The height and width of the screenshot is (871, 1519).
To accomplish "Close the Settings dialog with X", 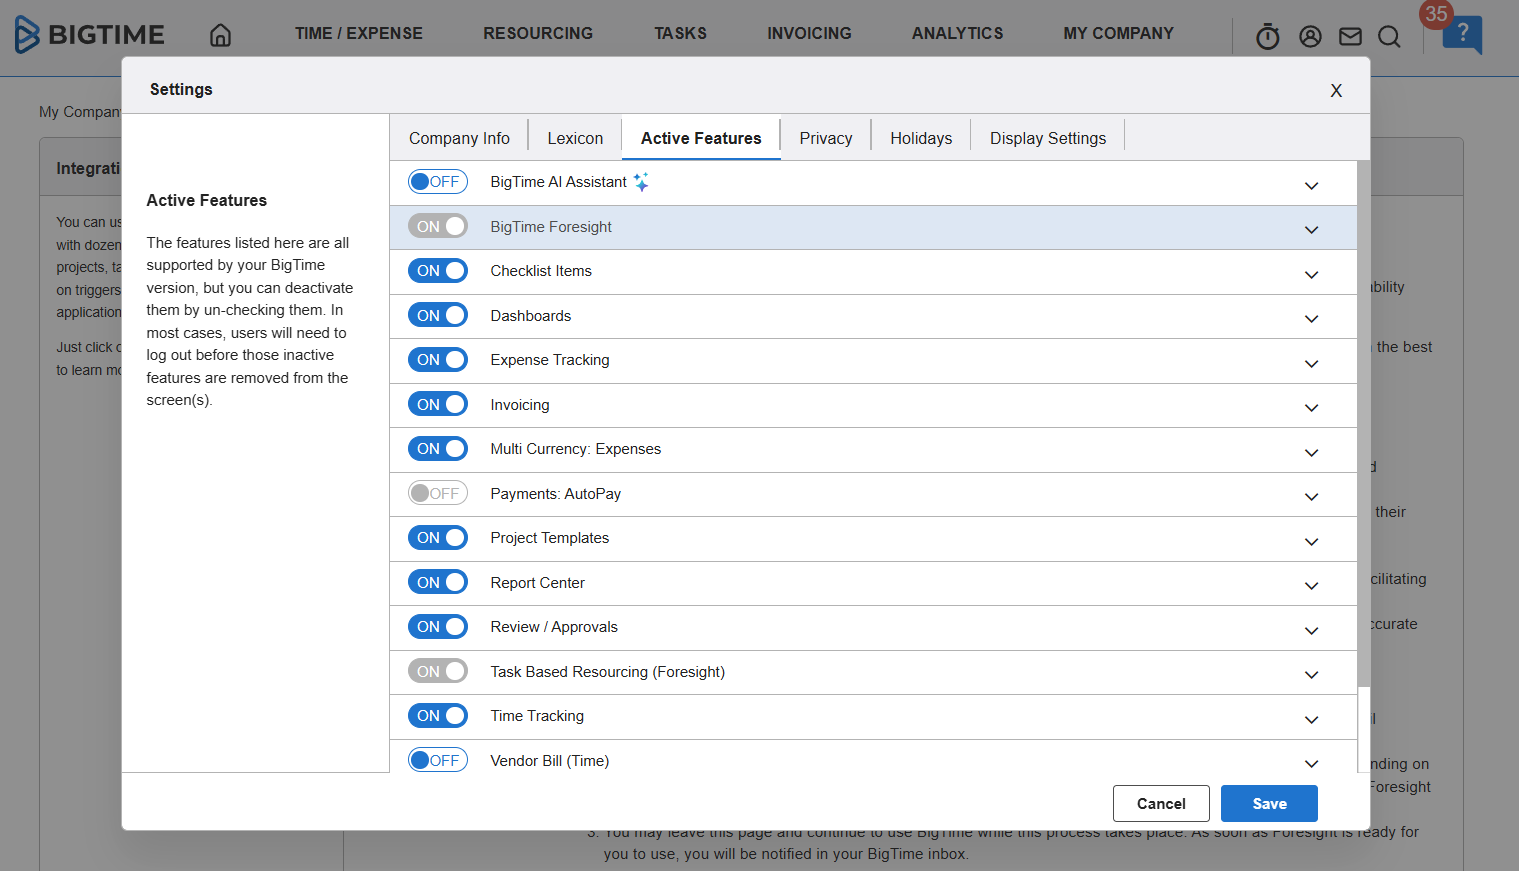I will tap(1336, 91).
